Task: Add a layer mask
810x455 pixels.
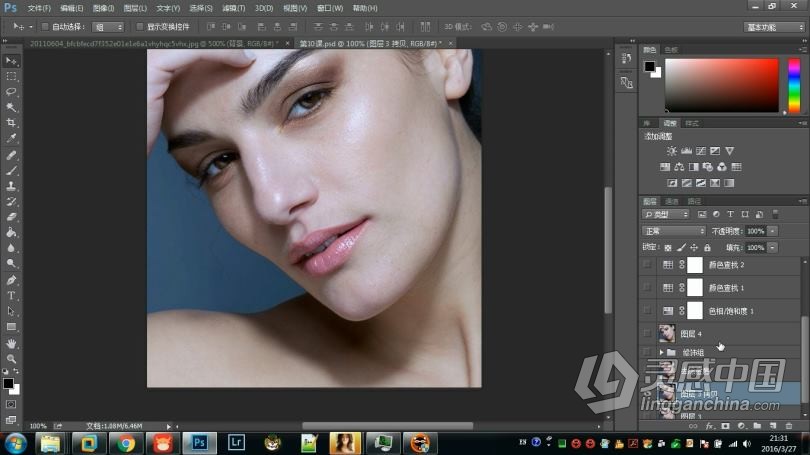Action: click(725, 426)
